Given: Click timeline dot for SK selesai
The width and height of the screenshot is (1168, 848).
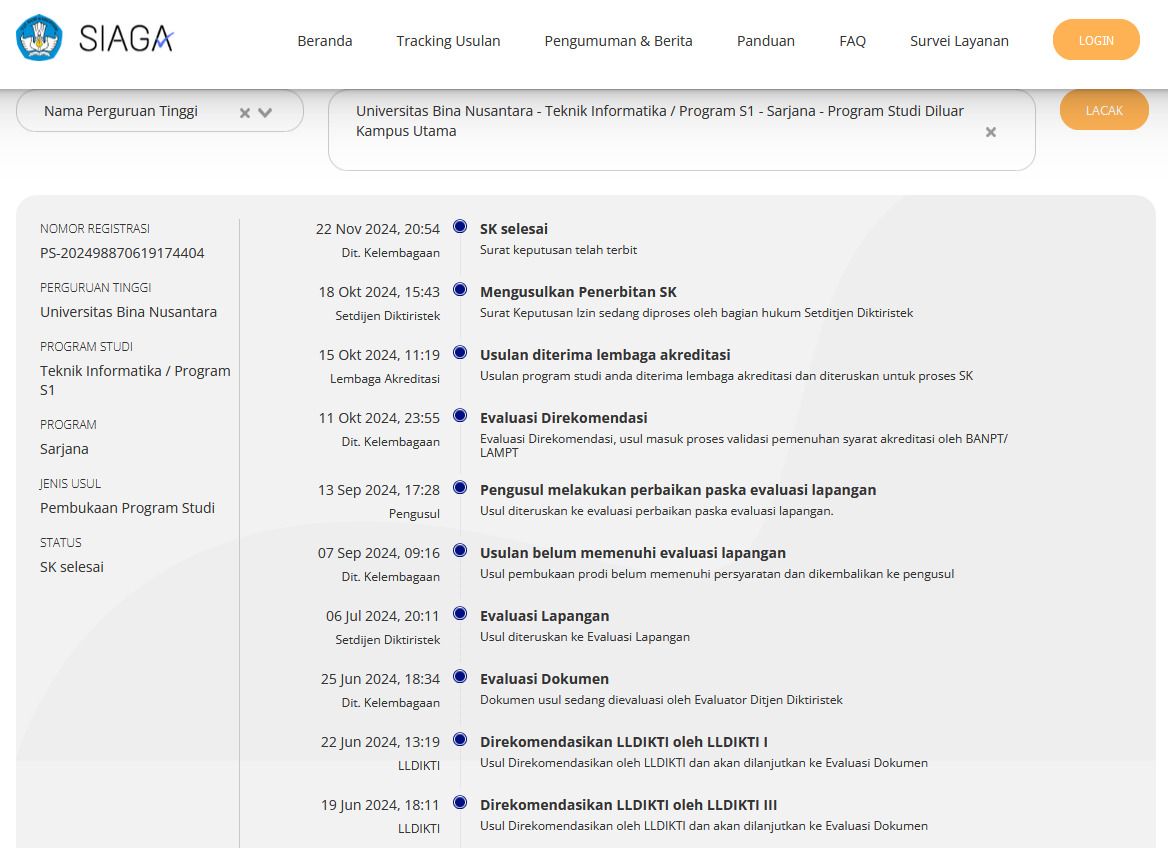Looking at the screenshot, I should pyautogui.click(x=460, y=226).
